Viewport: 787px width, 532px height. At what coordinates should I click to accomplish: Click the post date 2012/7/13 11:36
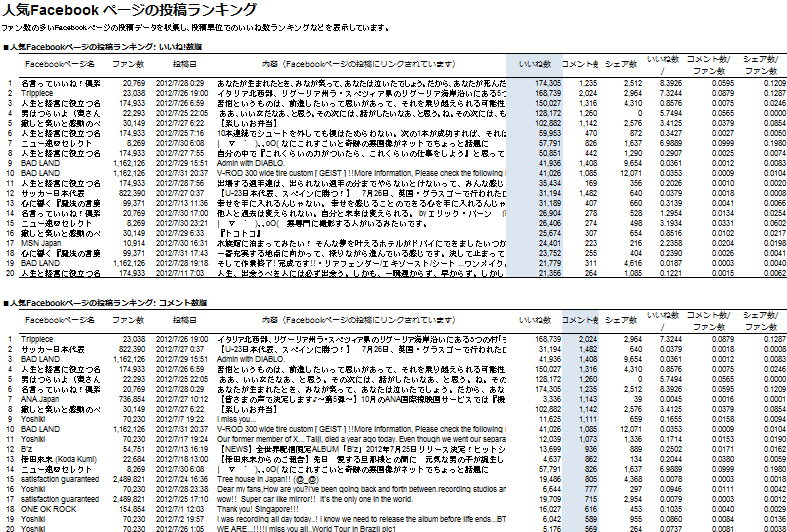point(182,203)
